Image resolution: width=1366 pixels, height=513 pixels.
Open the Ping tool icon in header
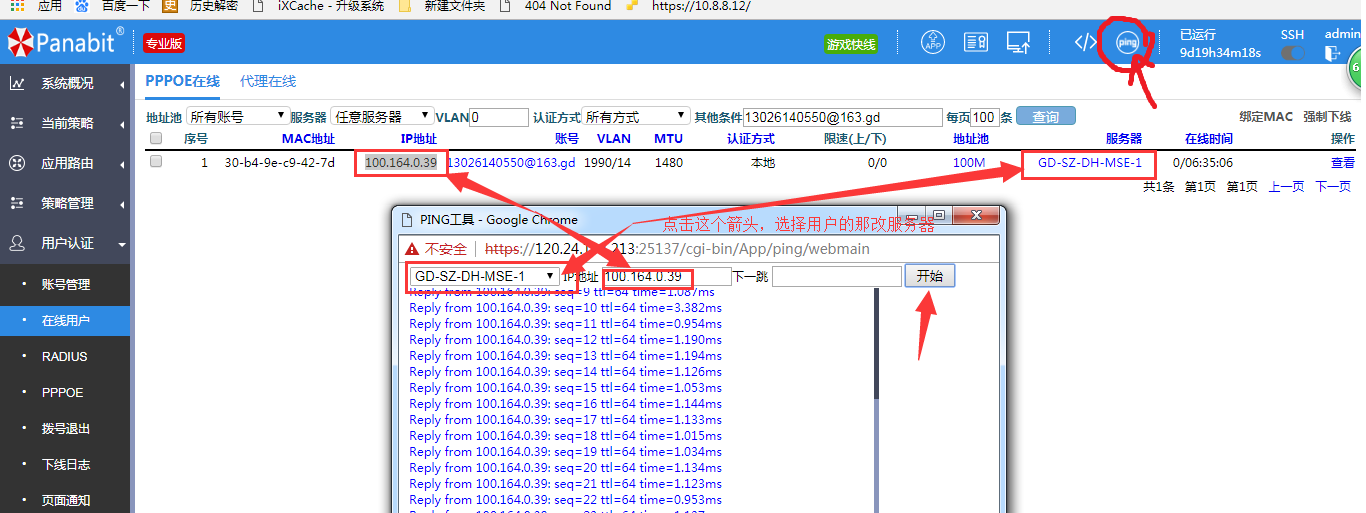coord(1127,42)
